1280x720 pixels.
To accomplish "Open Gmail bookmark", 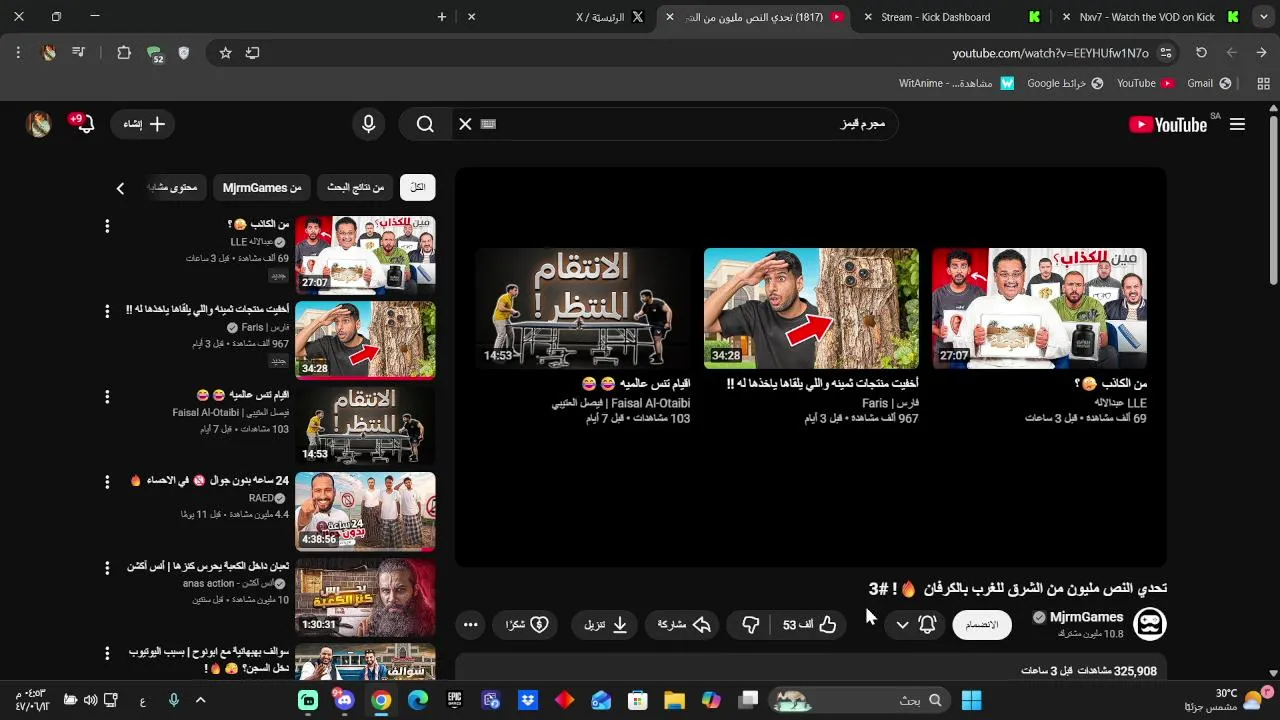I will pos(1209,83).
